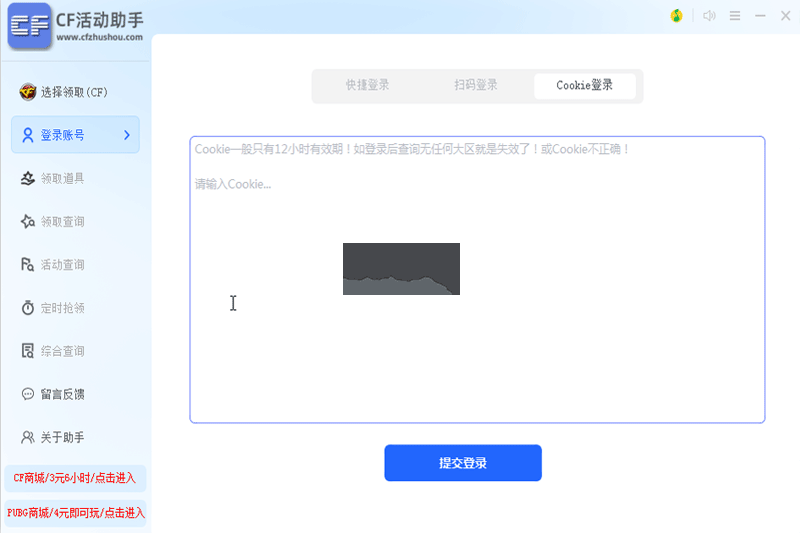Screen dimensions: 800x533
Task: Open the CF商城 3元6小时 link
Action: (x=75, y=478)
